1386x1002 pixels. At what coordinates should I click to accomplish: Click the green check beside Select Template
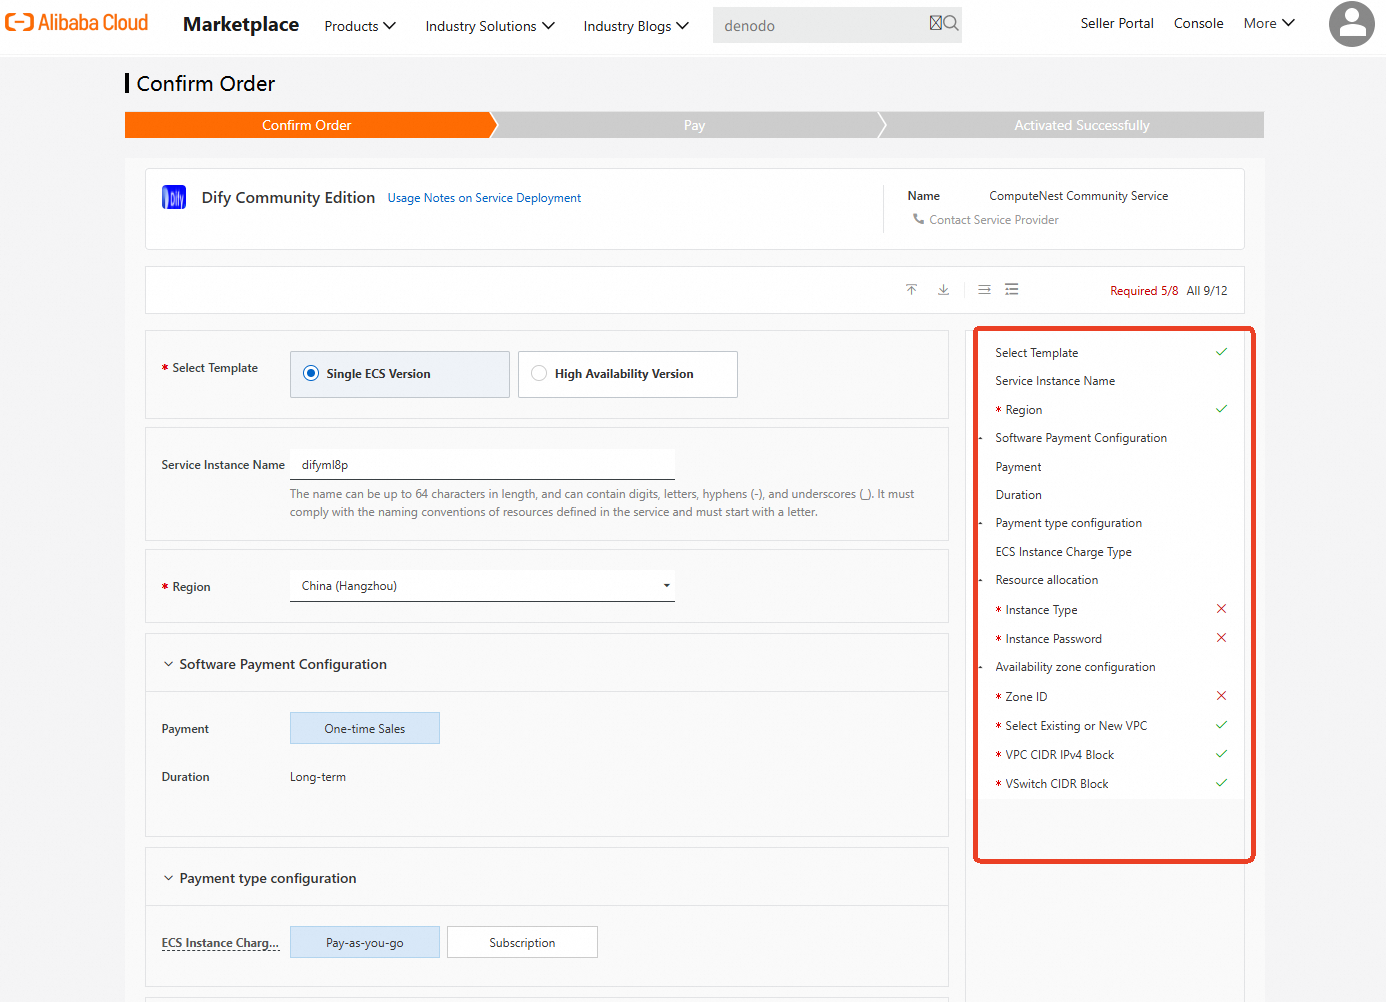click(1221, 352)
